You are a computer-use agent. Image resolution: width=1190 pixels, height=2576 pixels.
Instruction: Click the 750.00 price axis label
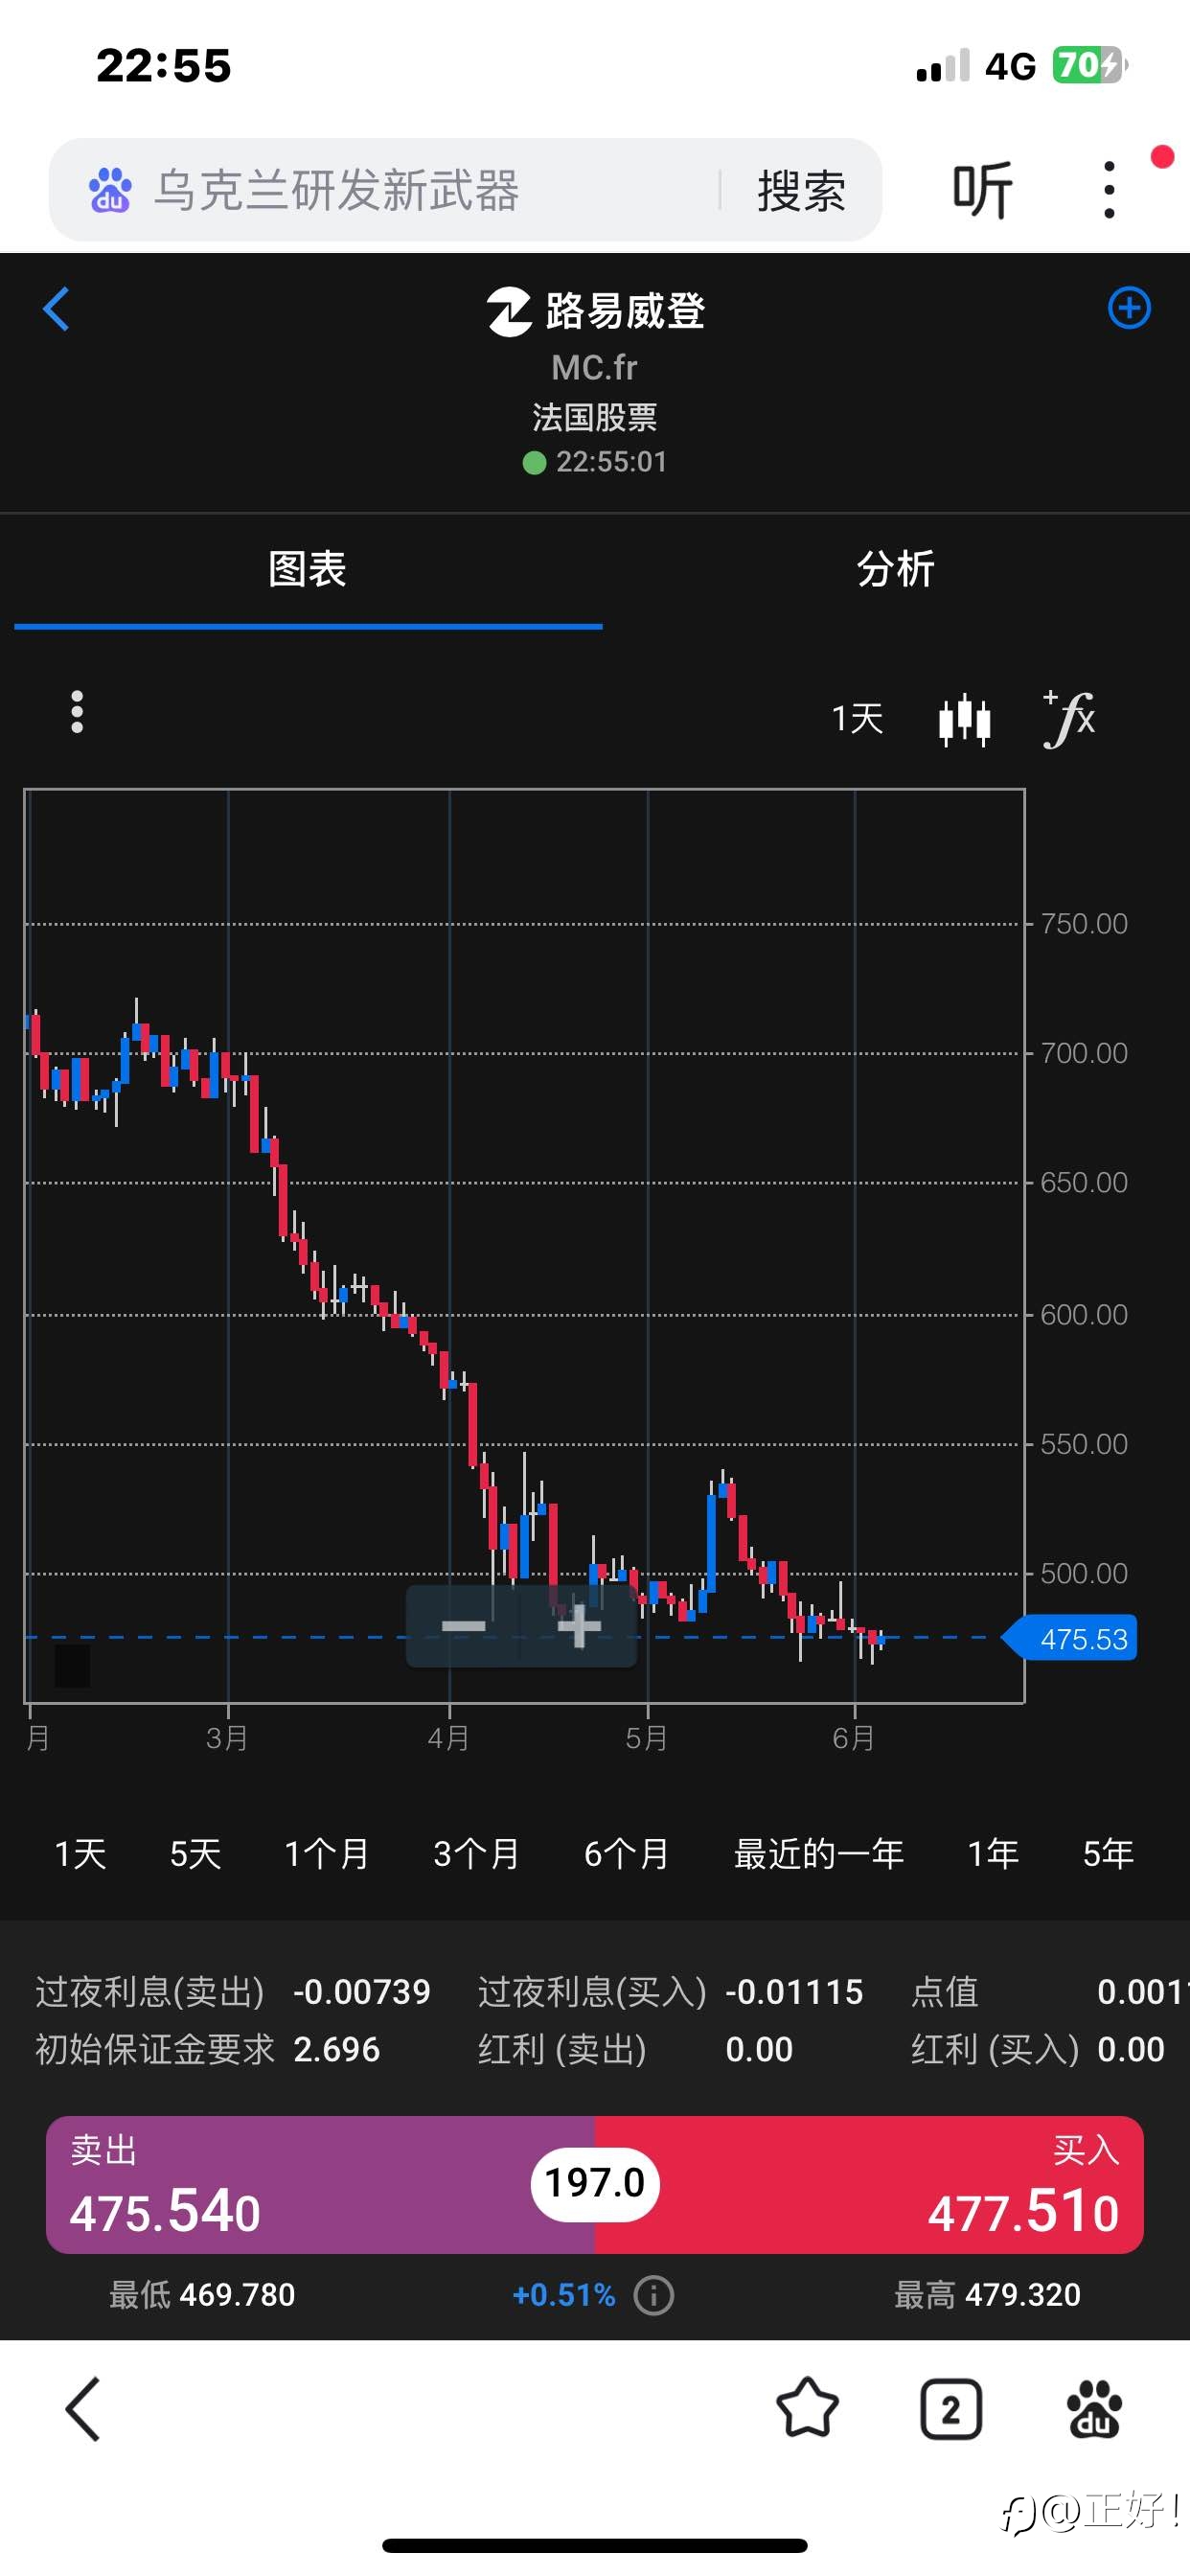pyautogui.click(x=1084, y=923)
